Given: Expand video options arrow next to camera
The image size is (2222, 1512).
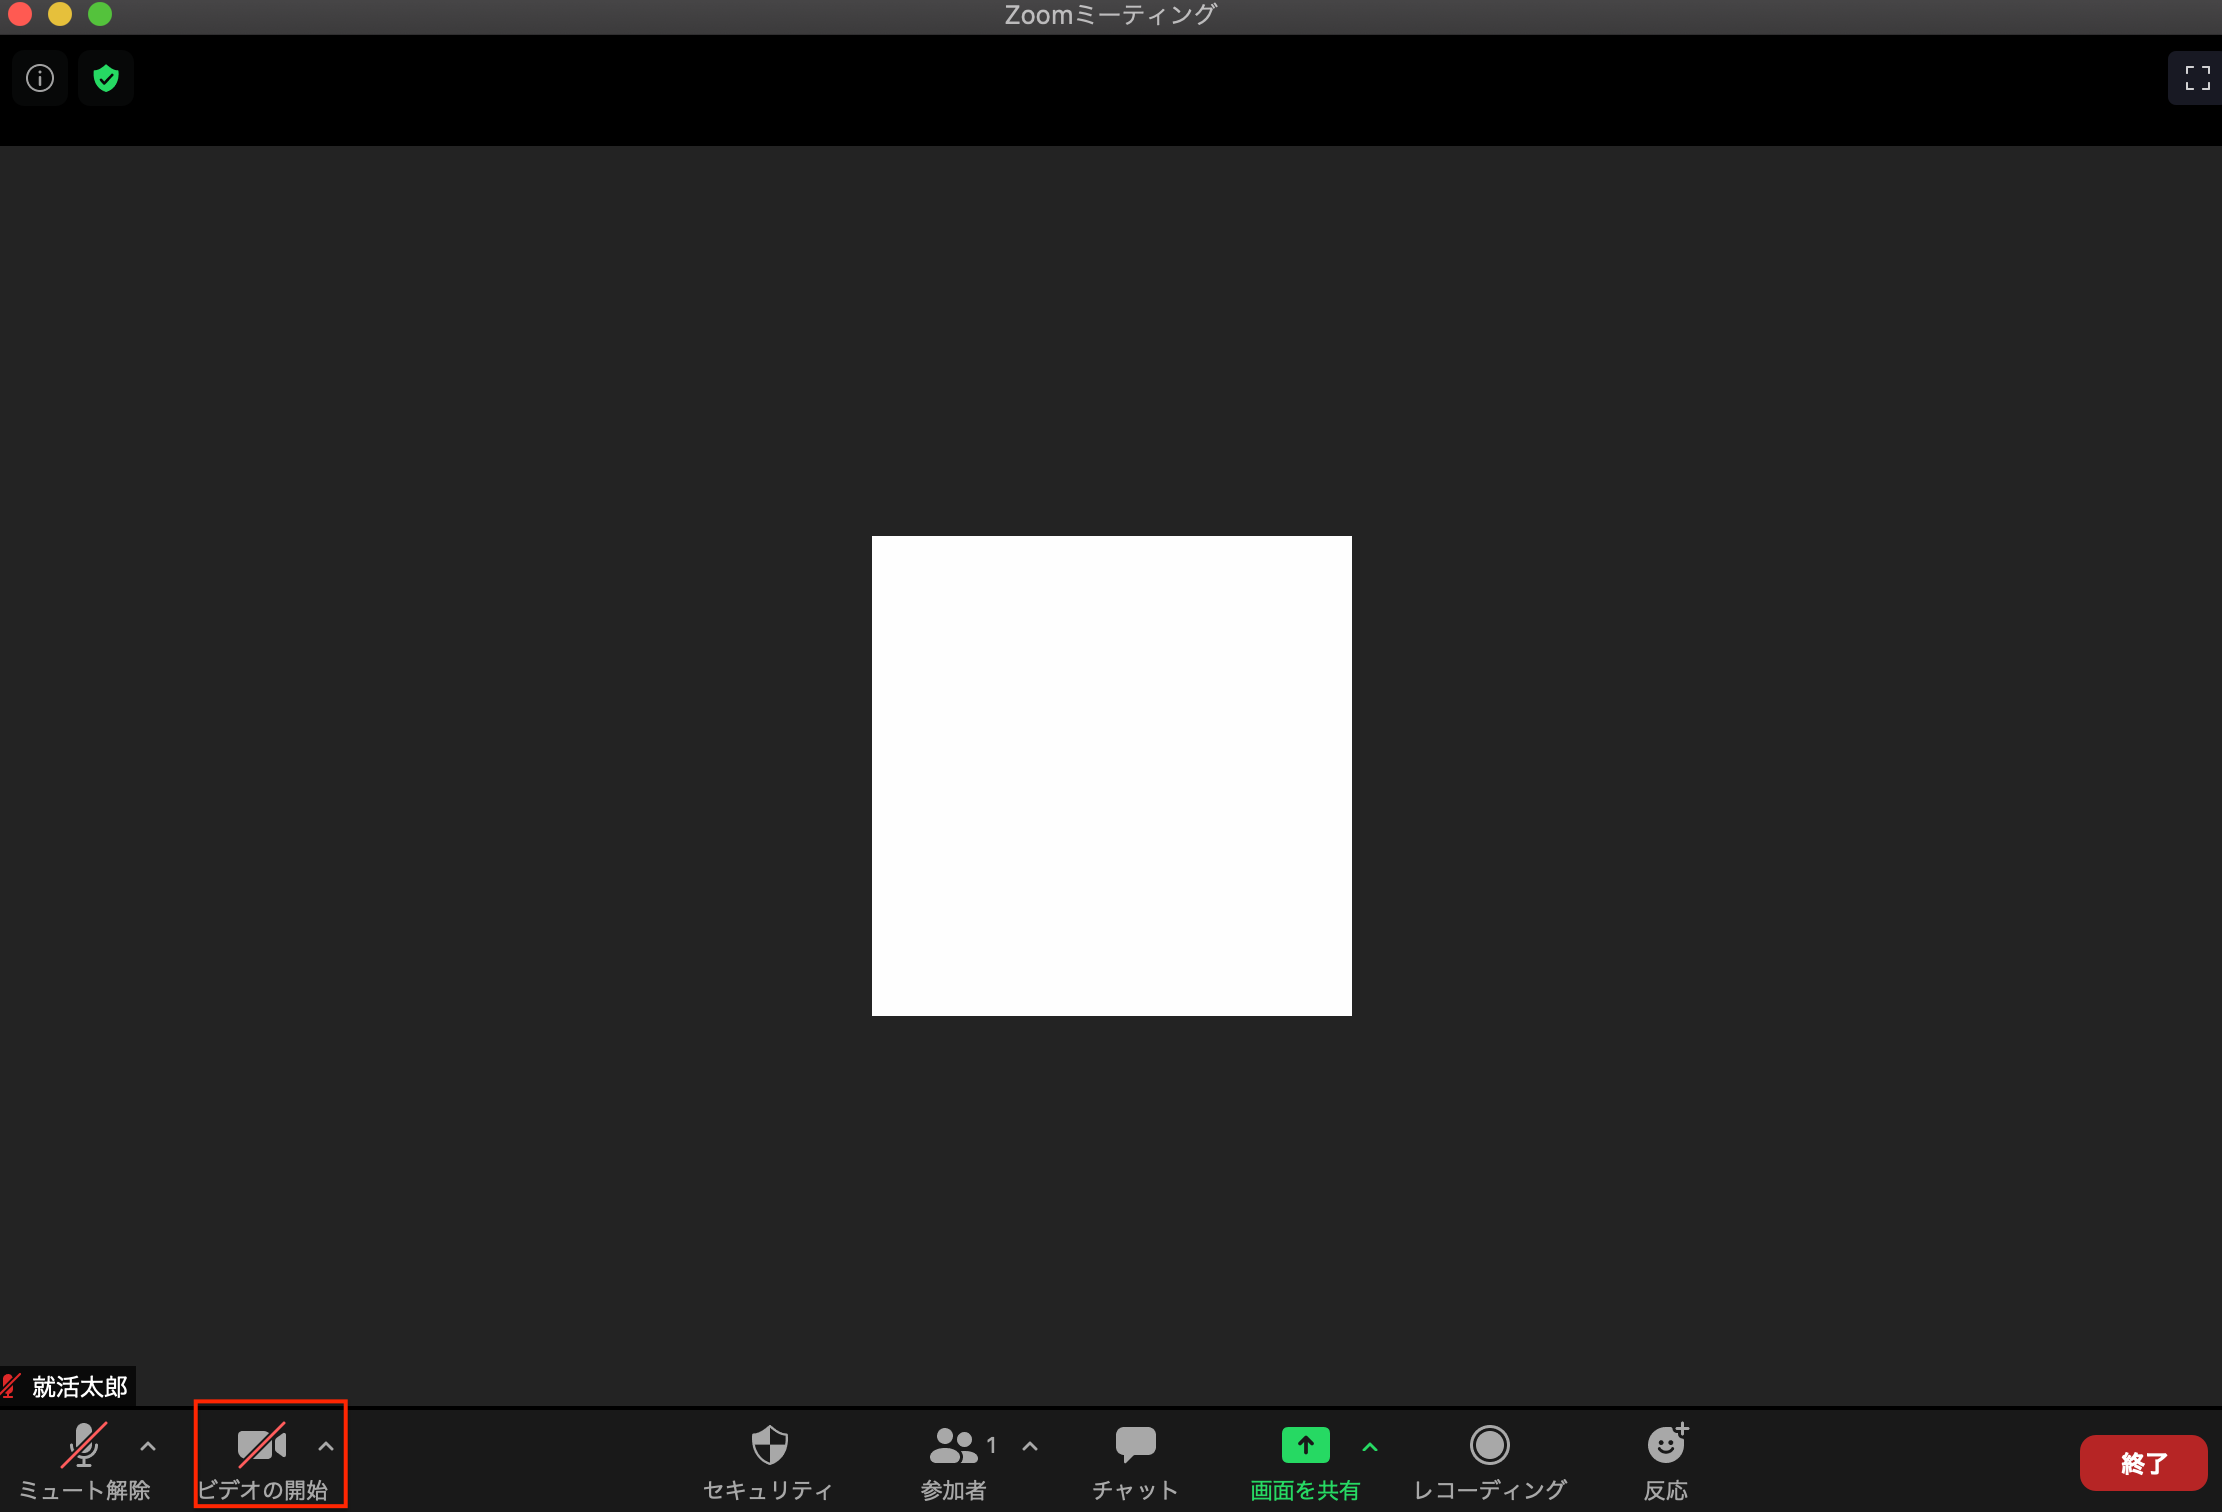Looking at the screenshot, I should [326, 1446].
